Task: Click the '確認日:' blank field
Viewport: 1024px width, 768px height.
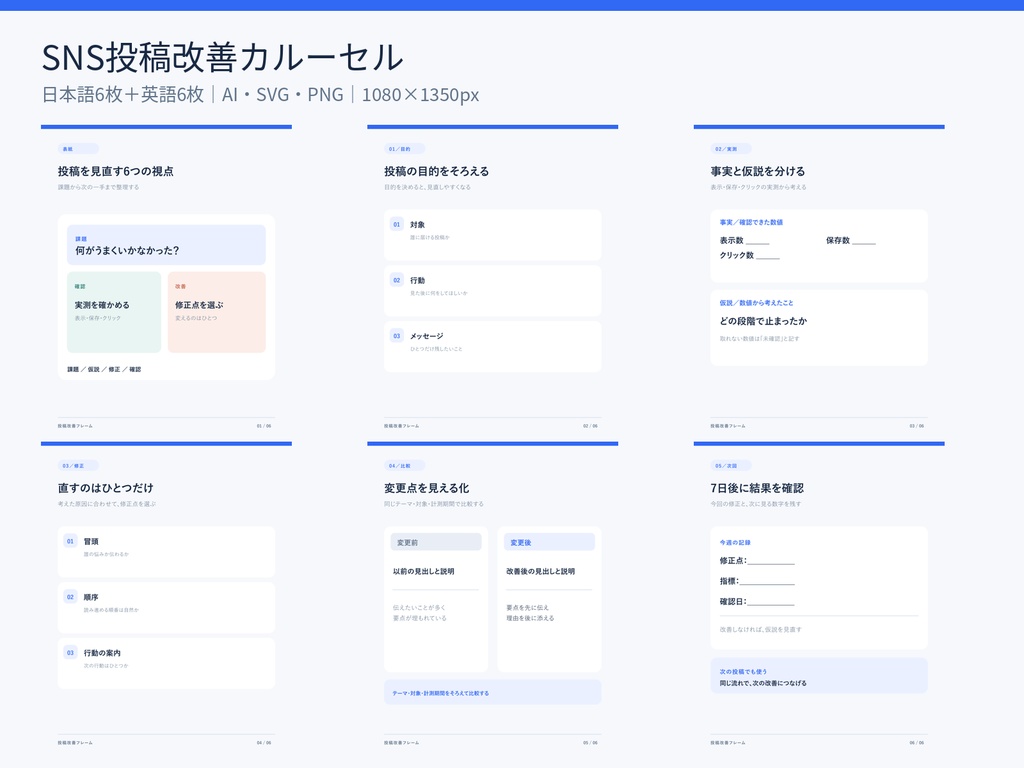Action: pos(771,601)
